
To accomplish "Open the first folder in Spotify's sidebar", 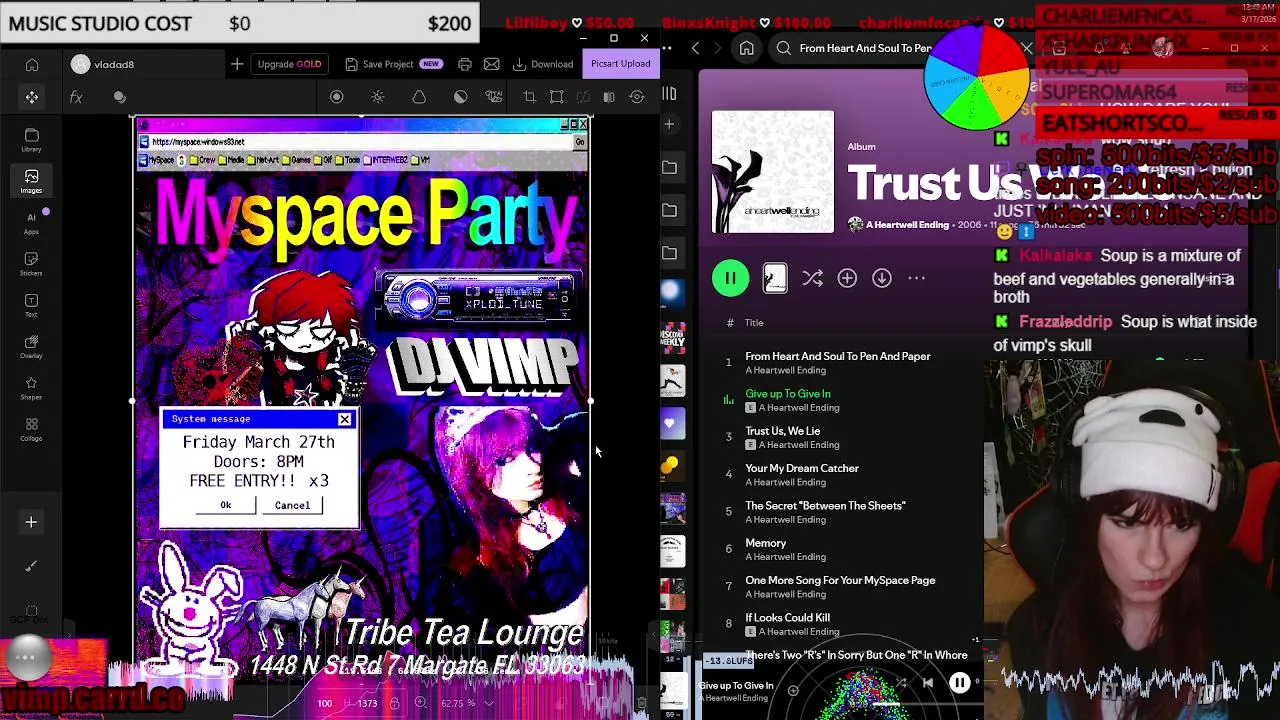I will click(670, 167).
